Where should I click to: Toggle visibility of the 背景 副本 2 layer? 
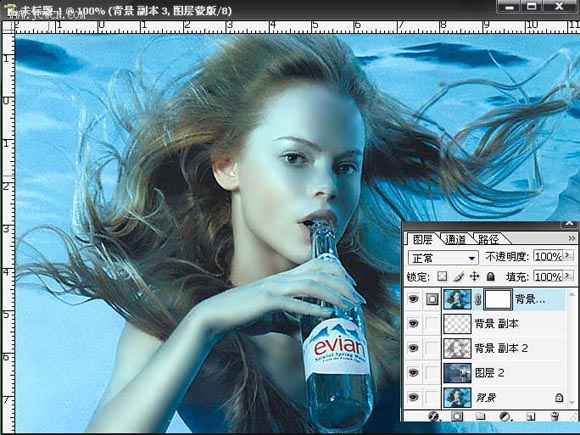(x=413, y=348)
